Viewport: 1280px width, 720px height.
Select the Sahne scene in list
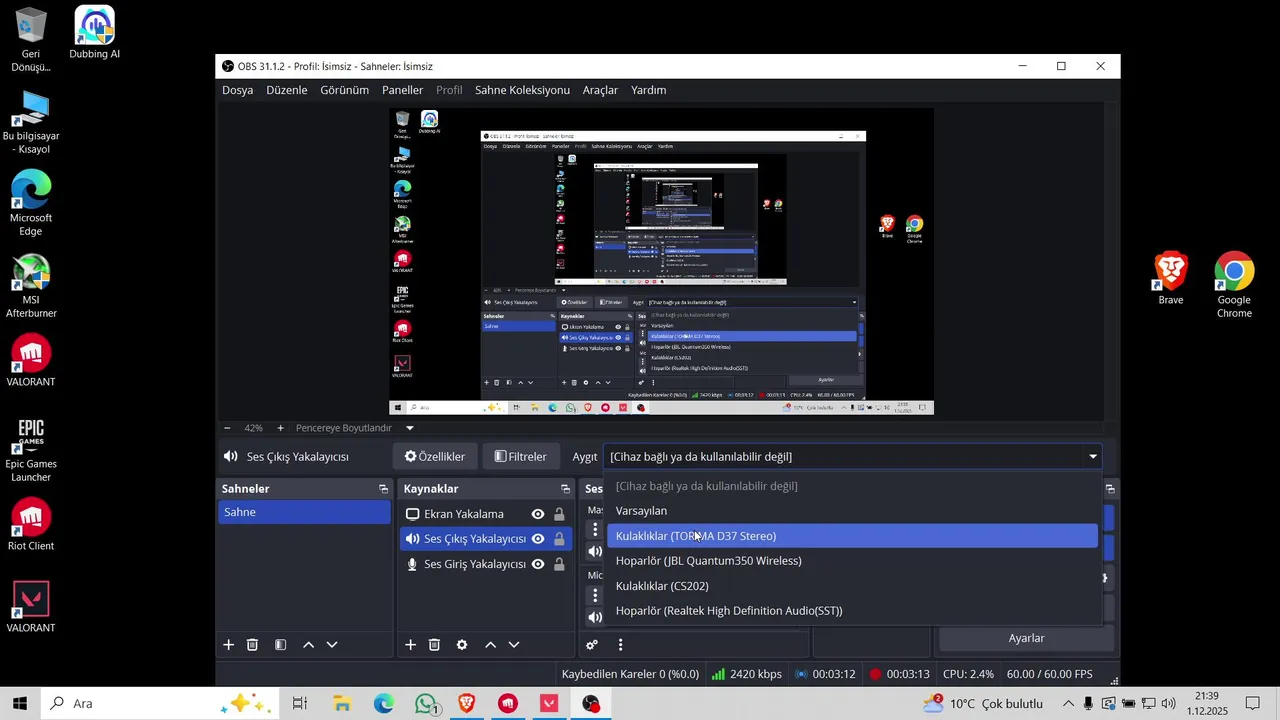pos(304,512)
